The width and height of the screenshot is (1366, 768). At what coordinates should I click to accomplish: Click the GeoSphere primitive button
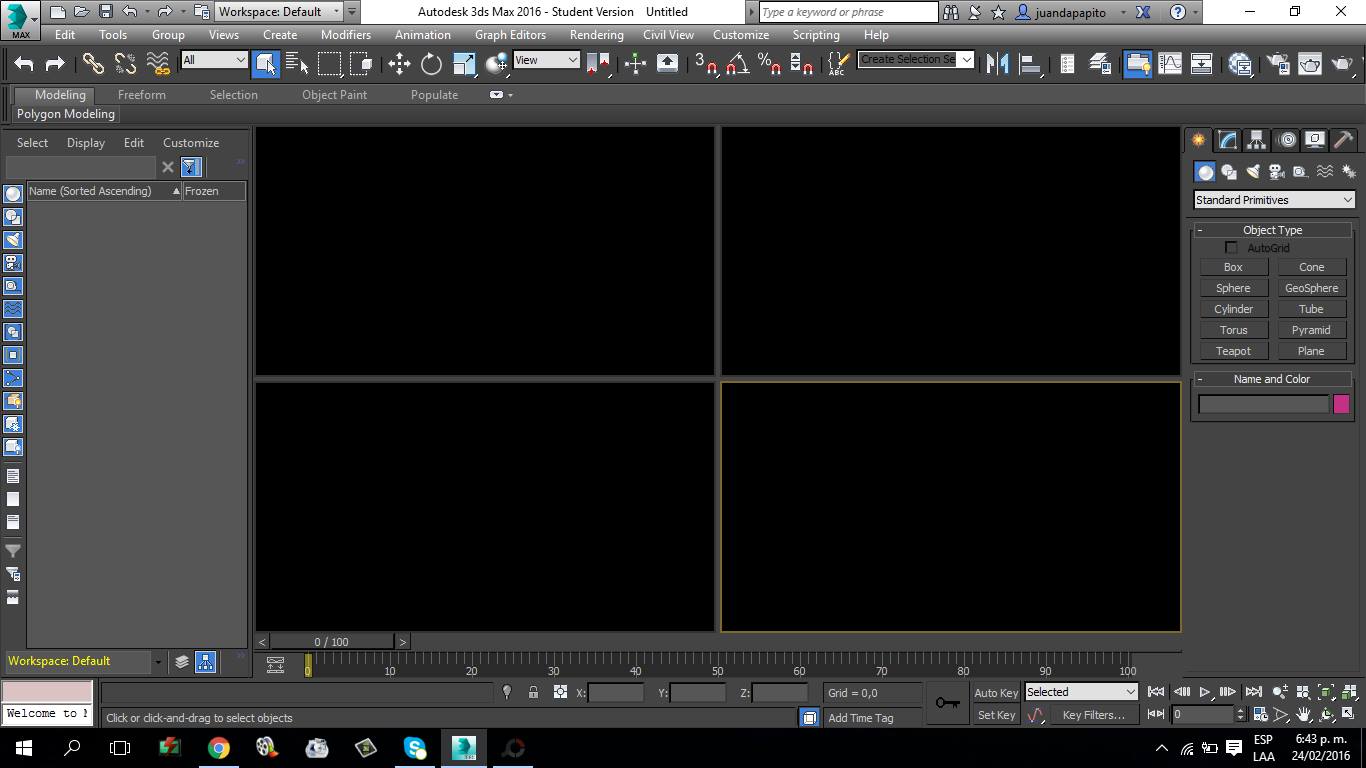coord(1311,288)
